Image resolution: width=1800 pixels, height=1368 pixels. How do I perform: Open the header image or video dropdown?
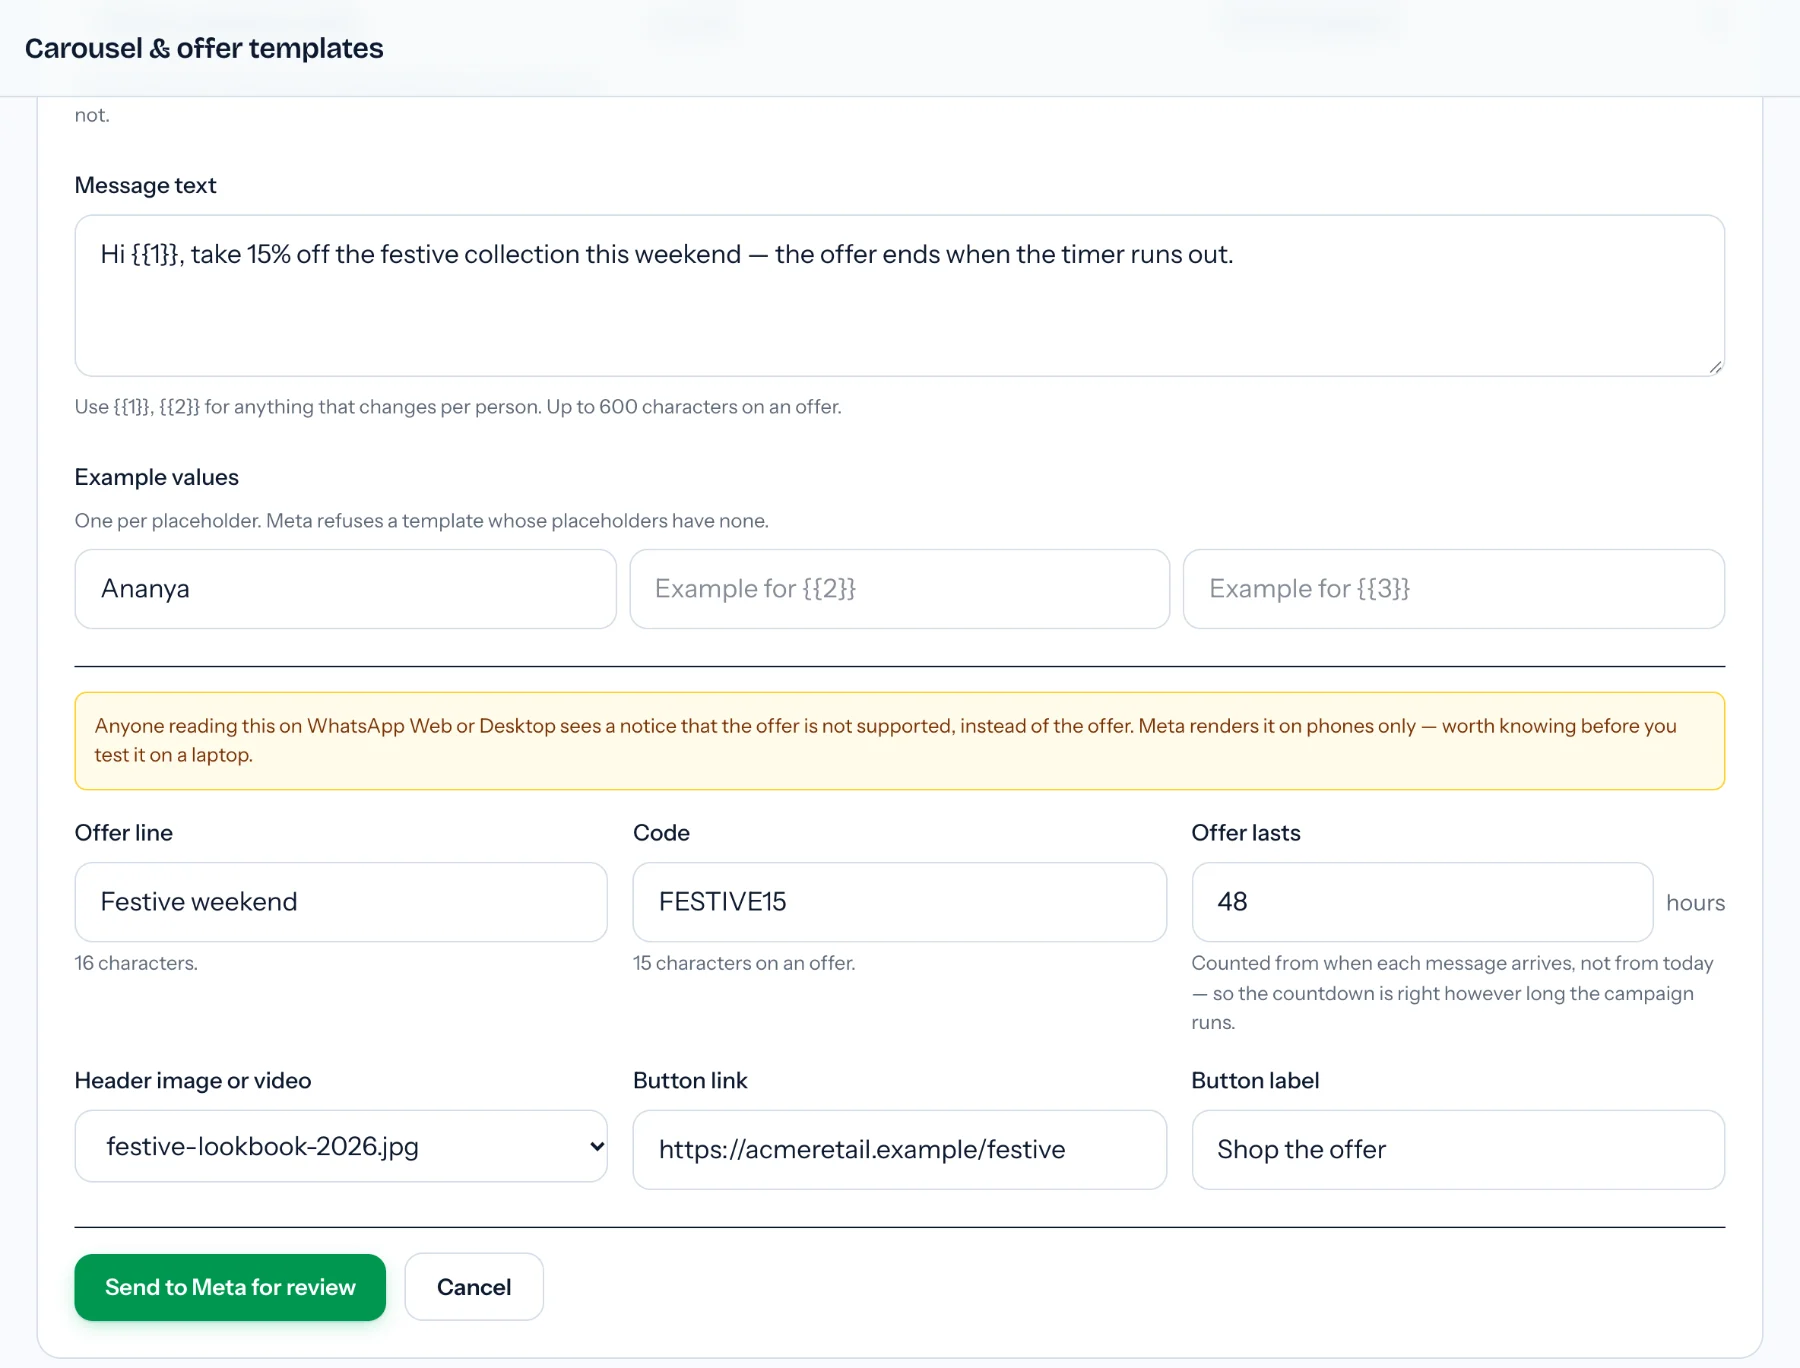click(341, 1146)
